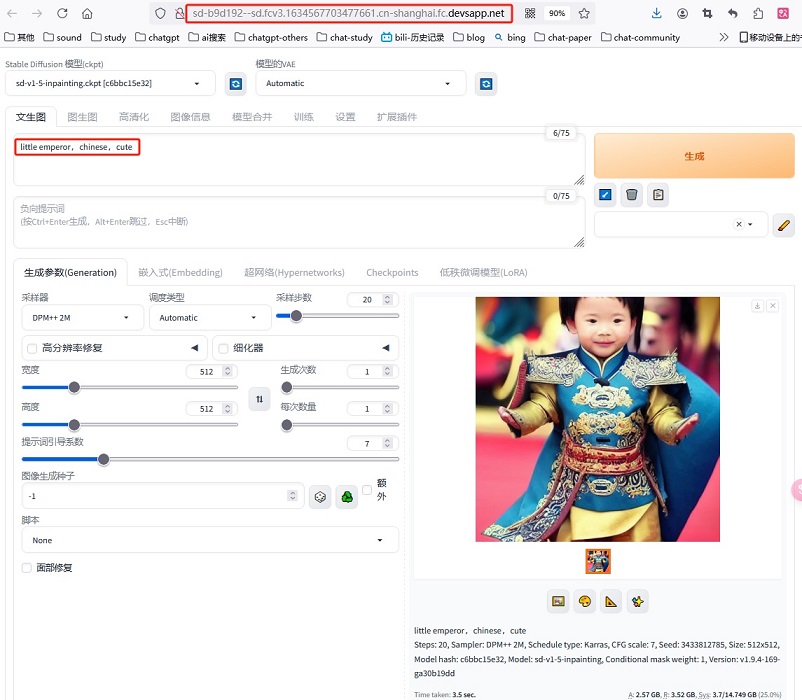Viewport: 802px width, 700px height.
Task: Open browser downloads panel
Action: pos(657,13)
